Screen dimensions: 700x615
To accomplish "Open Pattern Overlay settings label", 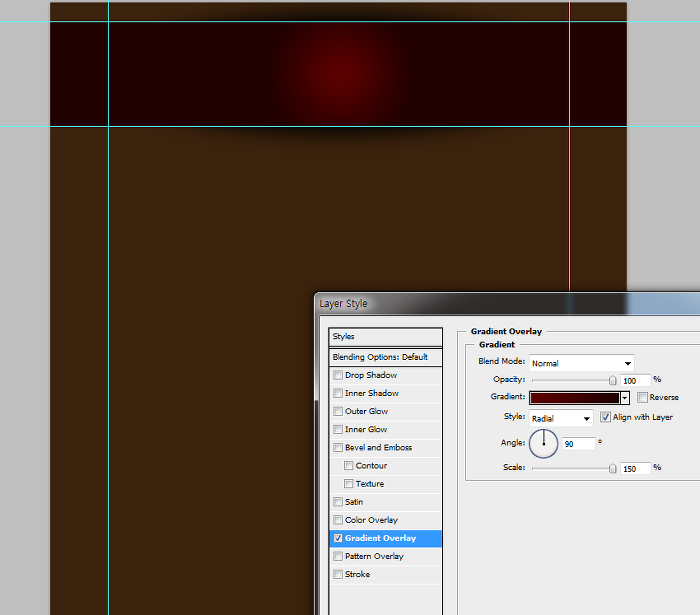I will (x=374, y=556).
